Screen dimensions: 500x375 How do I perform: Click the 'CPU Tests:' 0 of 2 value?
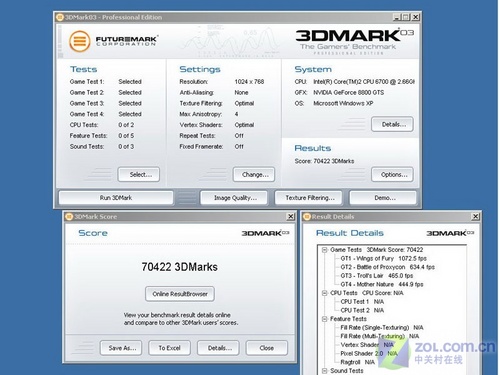(126, 125)
